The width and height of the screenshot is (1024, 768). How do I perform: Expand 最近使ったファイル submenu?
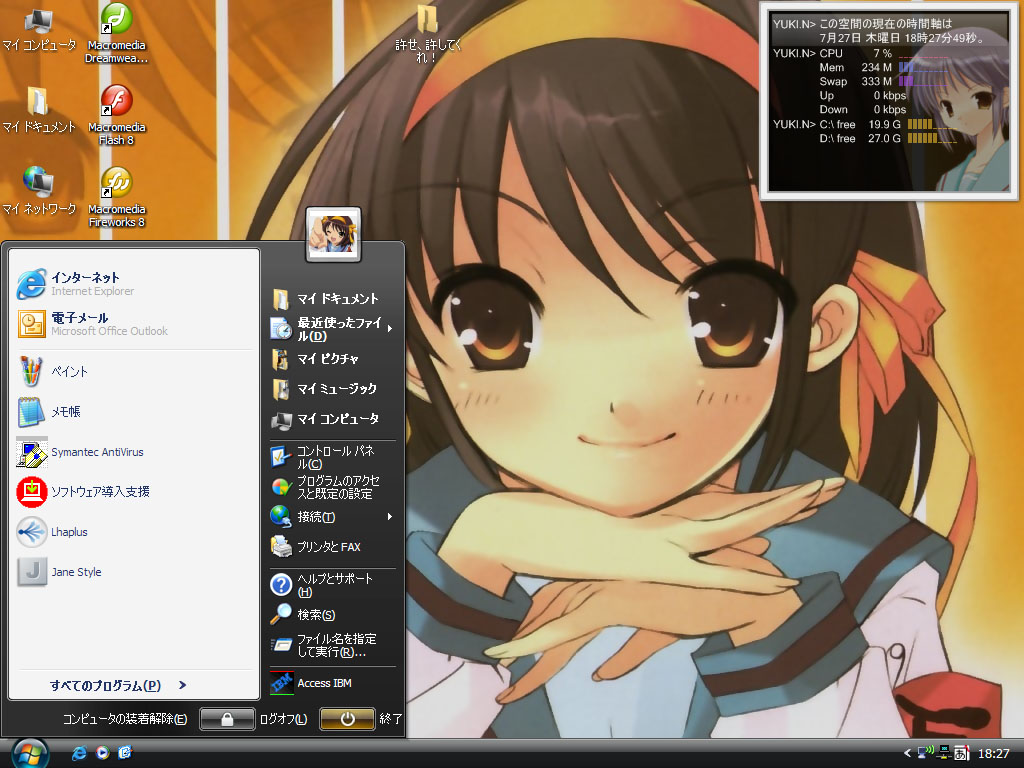[332, 328]
